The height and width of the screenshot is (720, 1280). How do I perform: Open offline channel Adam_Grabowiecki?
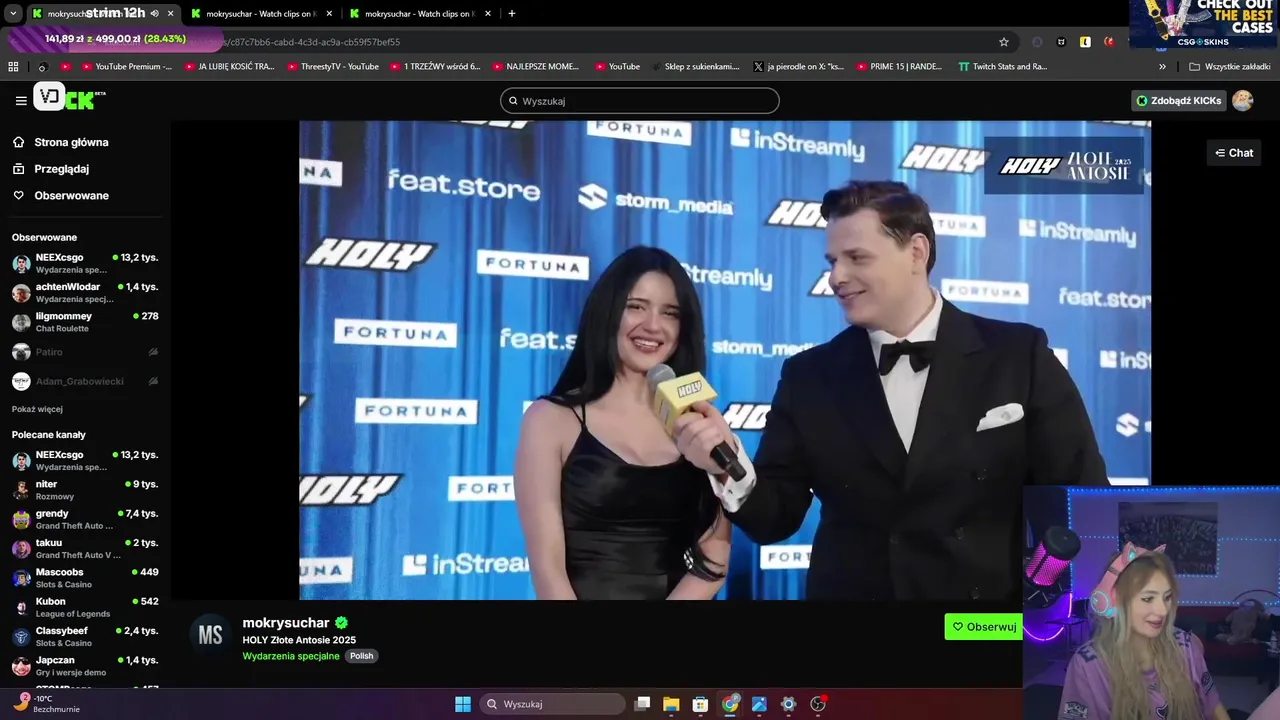click(85, 381)
